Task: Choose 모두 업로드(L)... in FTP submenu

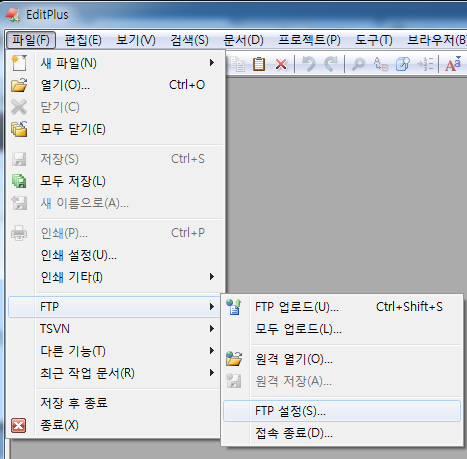Action: point(342,329)
